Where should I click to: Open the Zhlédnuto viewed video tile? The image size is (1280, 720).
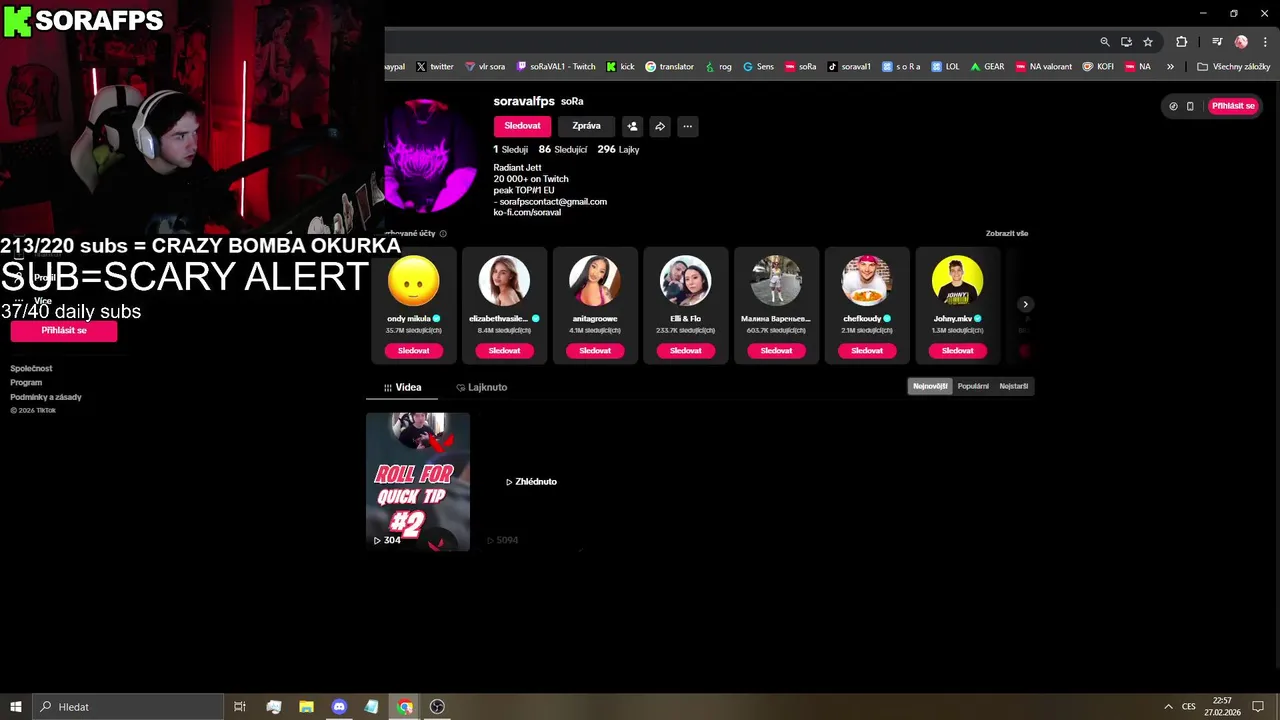(x=530, y=481)
